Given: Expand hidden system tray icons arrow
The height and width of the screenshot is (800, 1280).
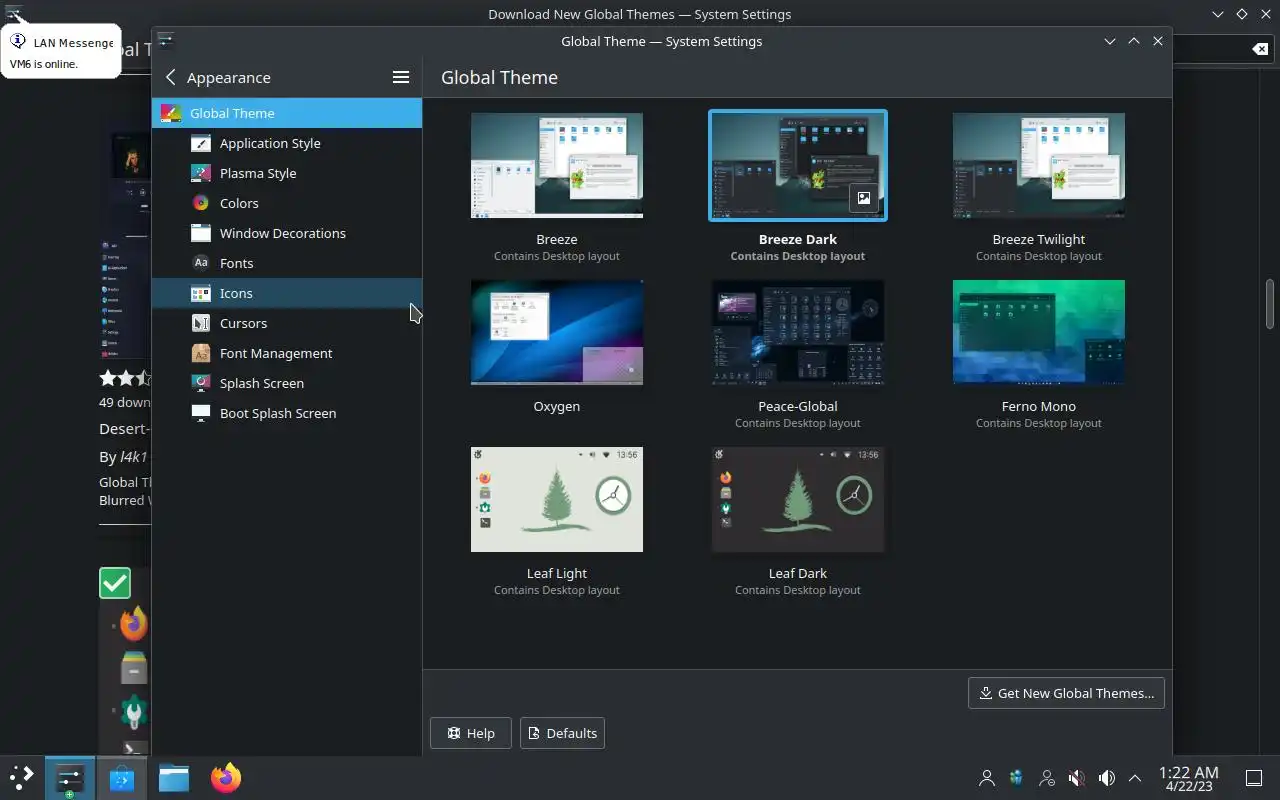Looking at the screenshot, I should [x=1135, y=778].
